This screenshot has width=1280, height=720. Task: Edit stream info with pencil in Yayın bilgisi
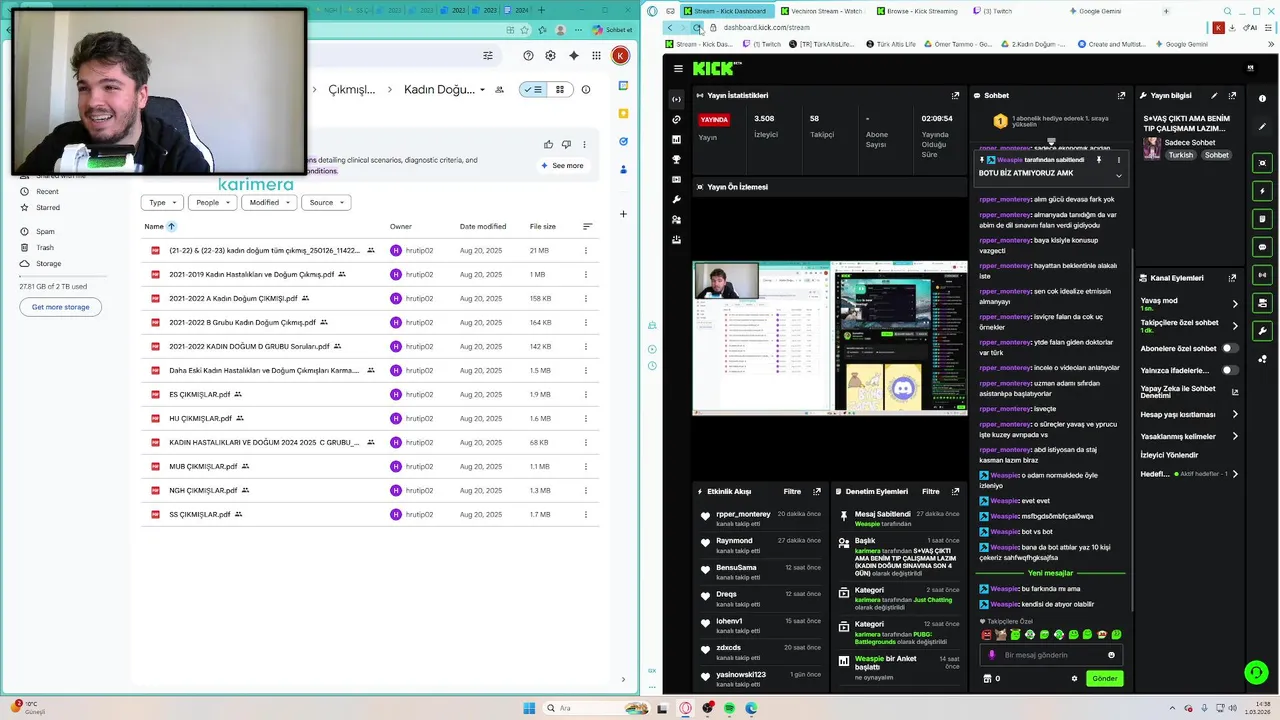coord(1214,96)
